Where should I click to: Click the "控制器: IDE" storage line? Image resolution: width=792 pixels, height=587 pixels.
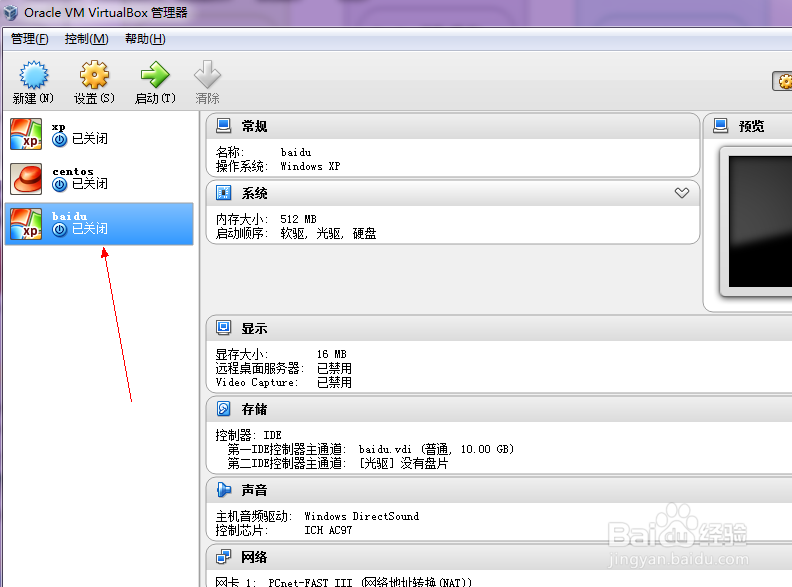(249, 435)
